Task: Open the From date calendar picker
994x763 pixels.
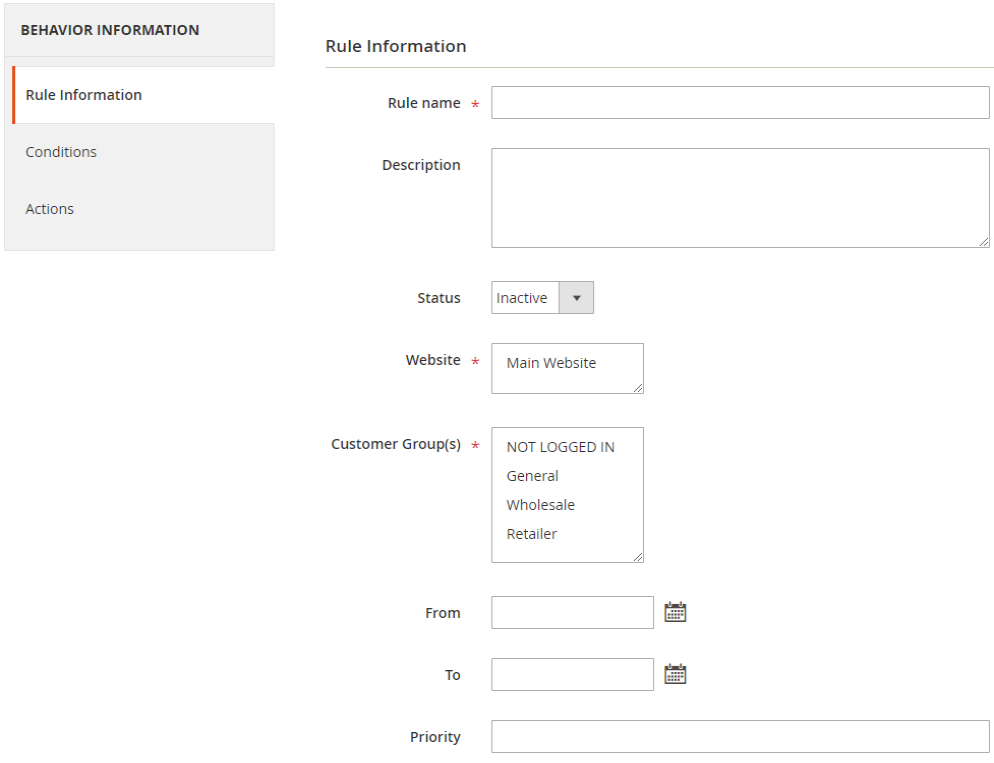Action: tap(675, 613)
